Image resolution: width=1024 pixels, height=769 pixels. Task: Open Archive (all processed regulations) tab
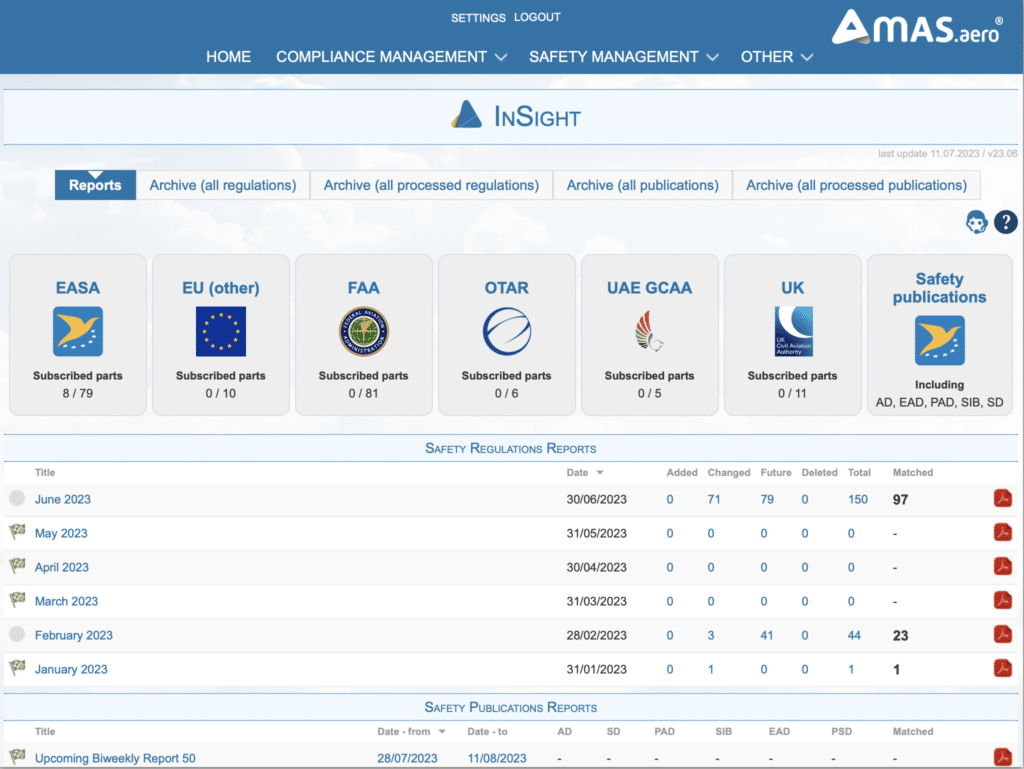pos(431,185)
